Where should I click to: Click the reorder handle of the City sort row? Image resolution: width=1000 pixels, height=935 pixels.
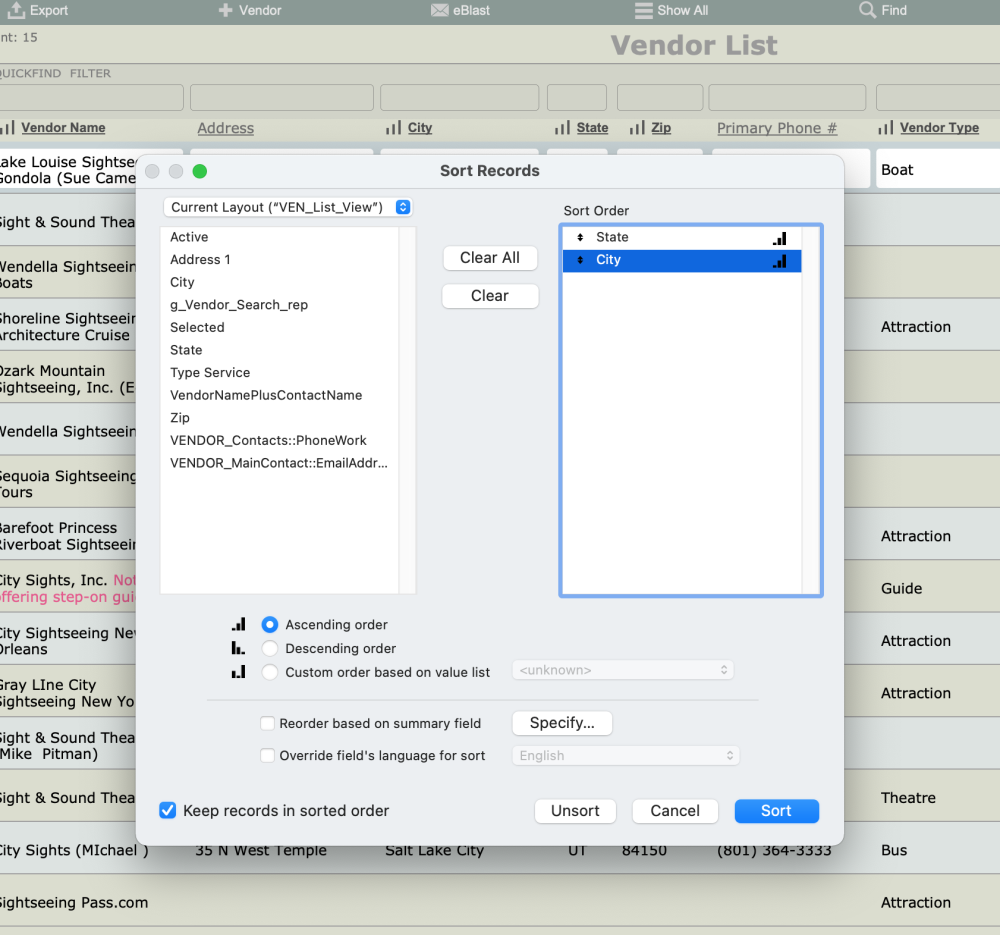click(580, 260)
